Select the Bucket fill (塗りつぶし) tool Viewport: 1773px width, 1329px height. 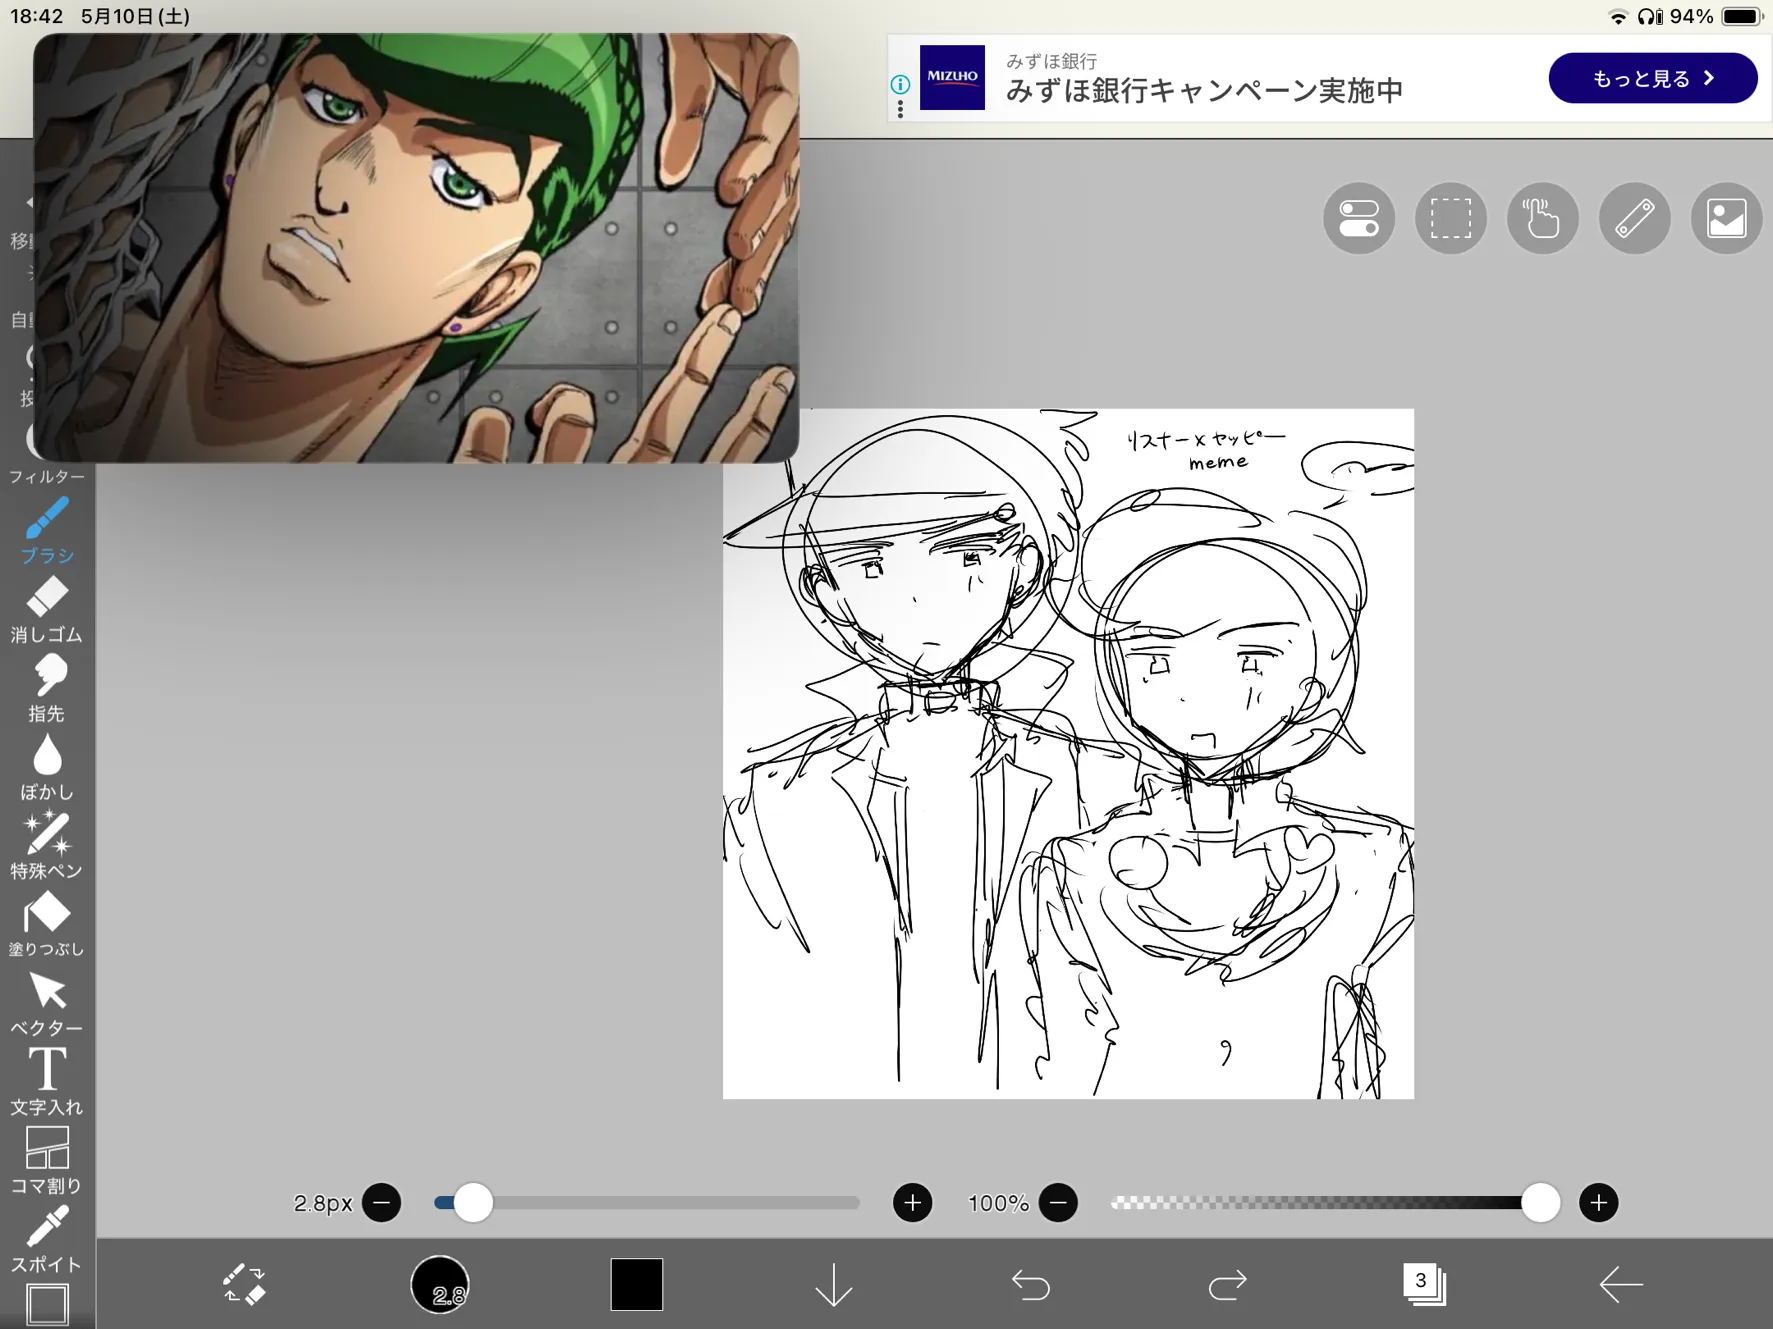coord(46,925)
